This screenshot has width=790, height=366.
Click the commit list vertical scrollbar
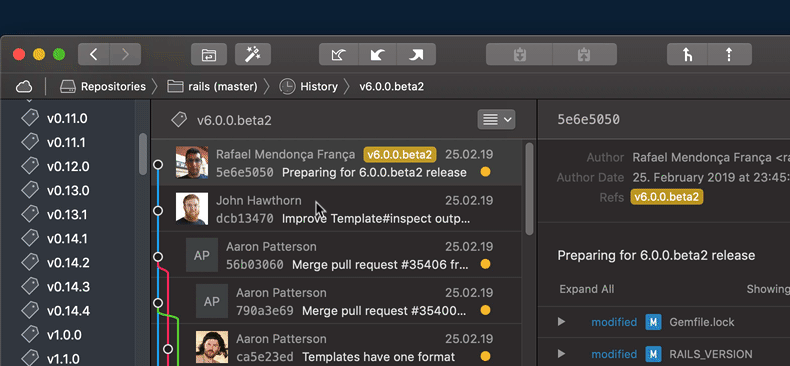coord(529,189)
